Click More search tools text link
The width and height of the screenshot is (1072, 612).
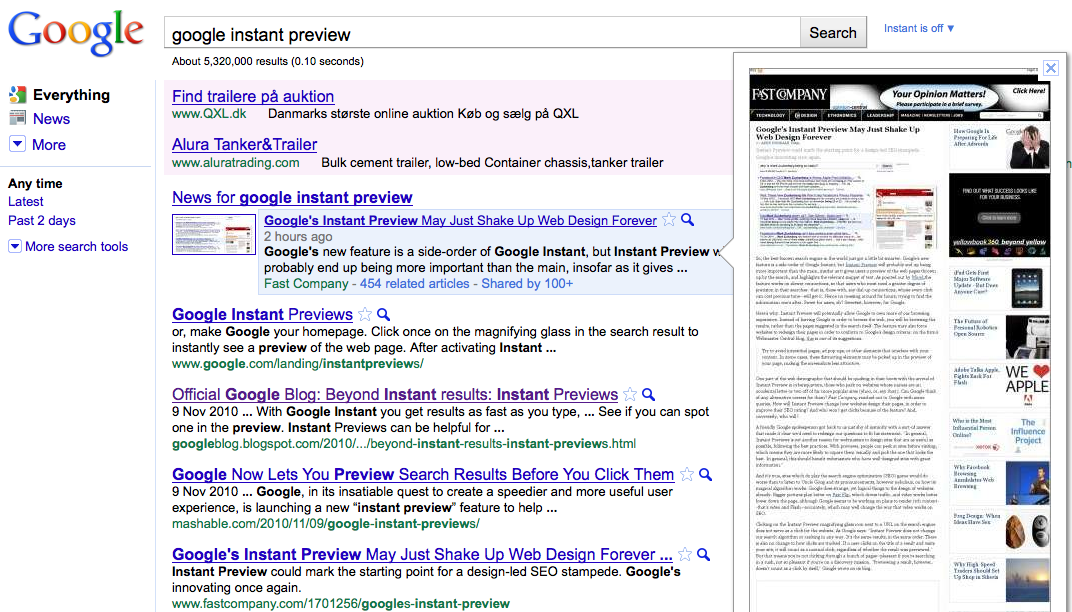(76, 247)
